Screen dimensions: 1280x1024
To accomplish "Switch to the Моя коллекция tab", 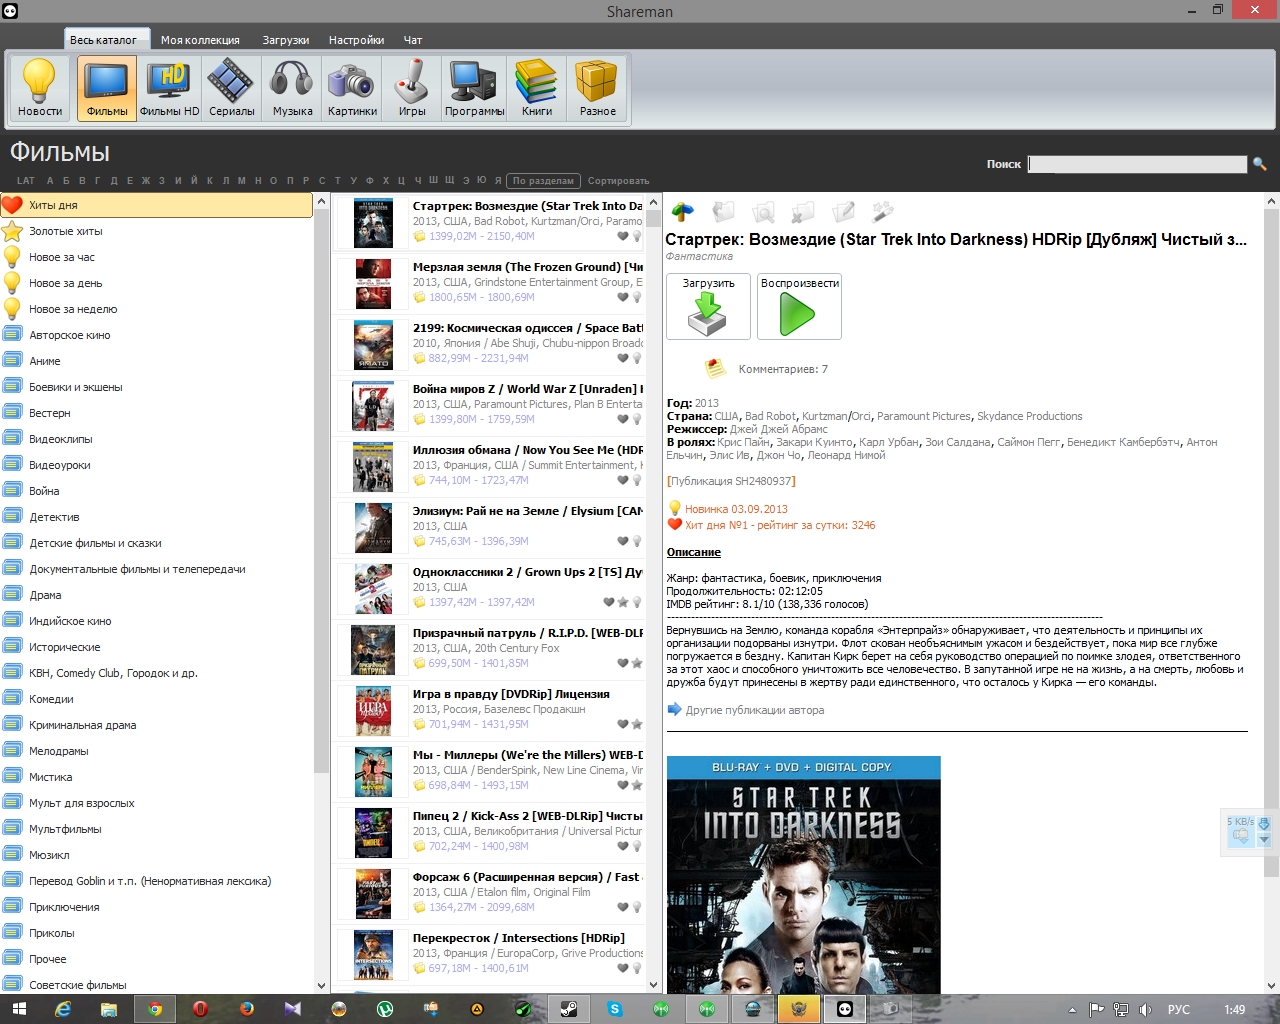I will coord(200,40).
